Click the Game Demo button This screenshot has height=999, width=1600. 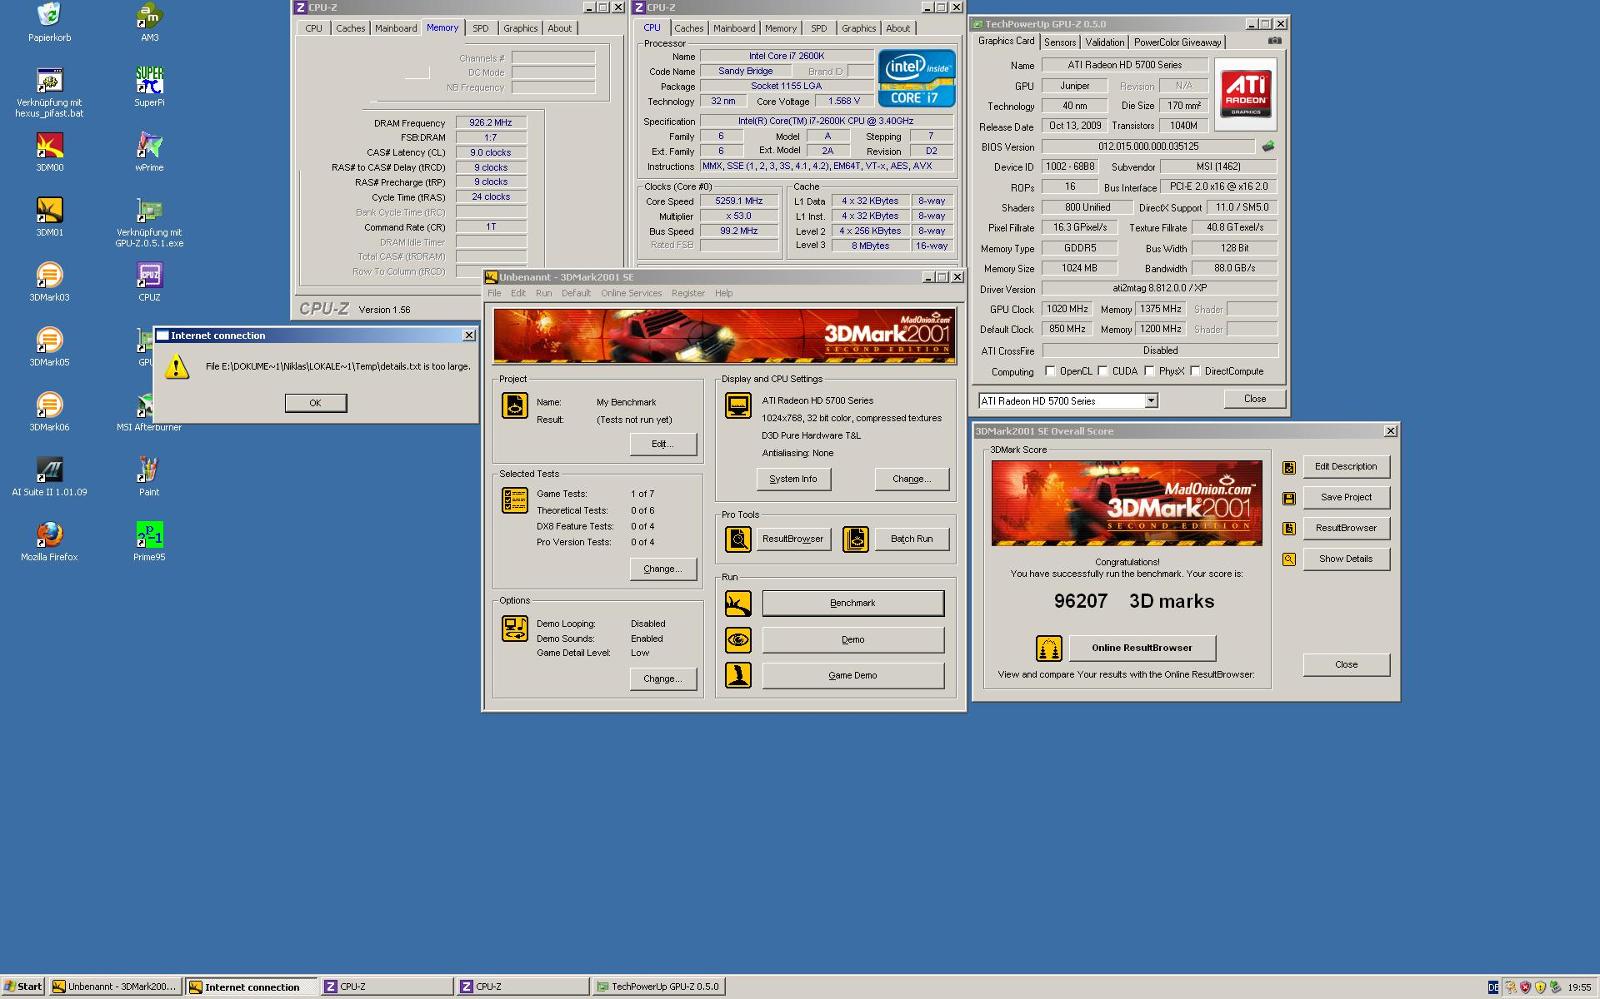click(x=853, y=676)
